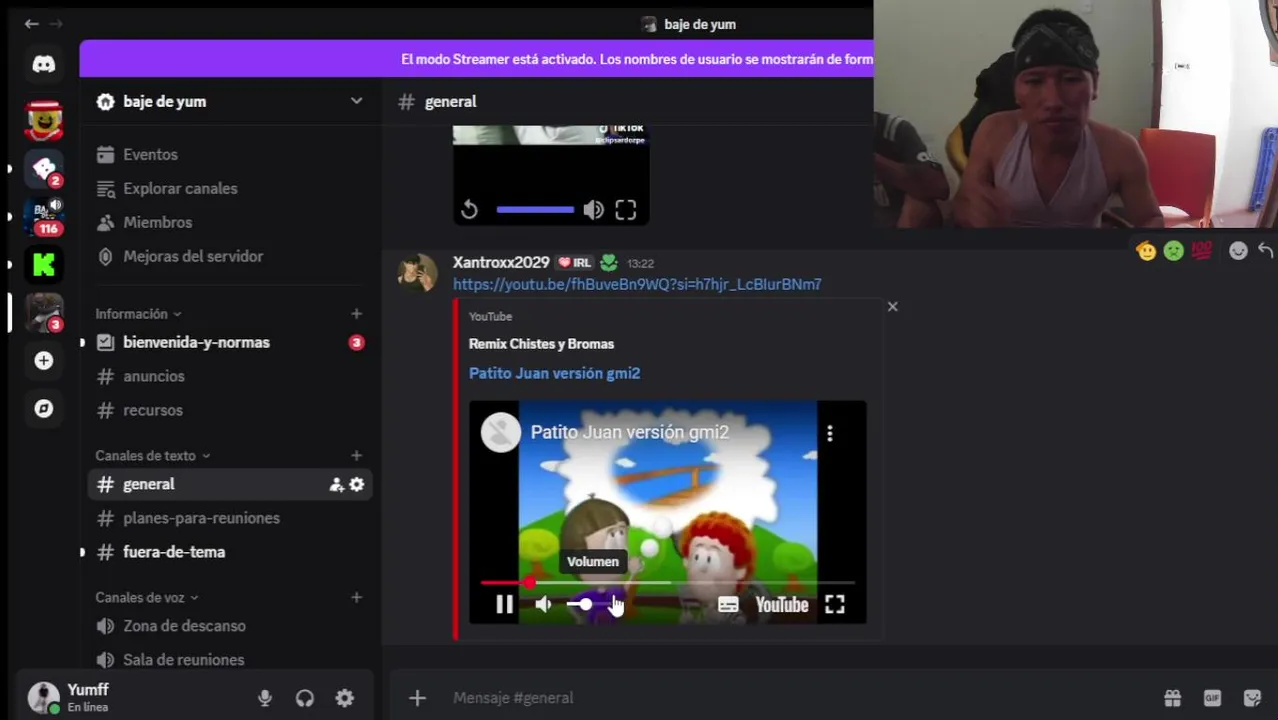
Task: Toggle headphones deafen in user panel
Action: [305, 698]
